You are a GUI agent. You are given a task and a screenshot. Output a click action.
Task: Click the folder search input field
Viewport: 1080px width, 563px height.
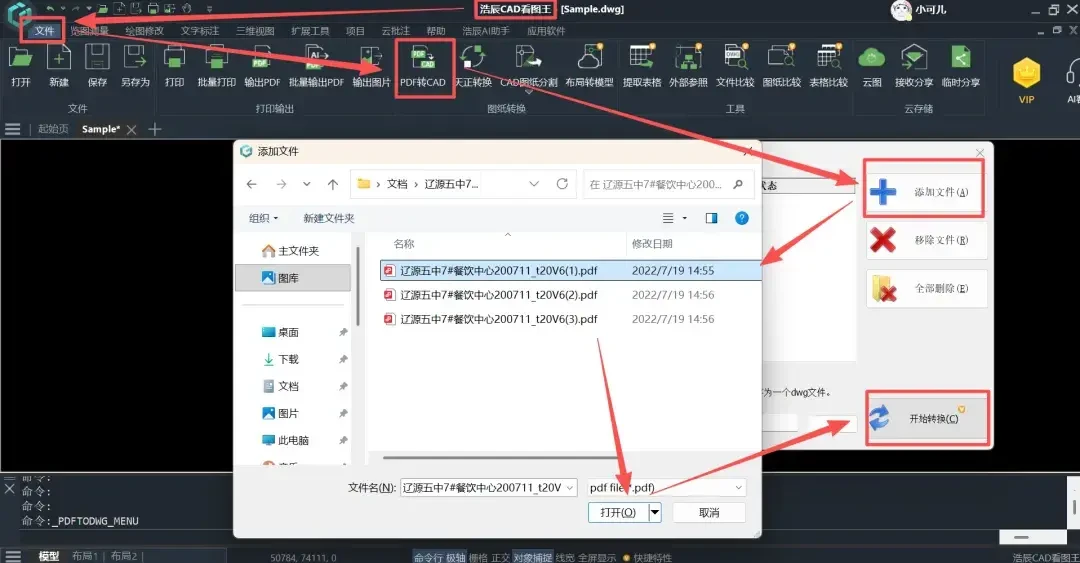(668, 184)
